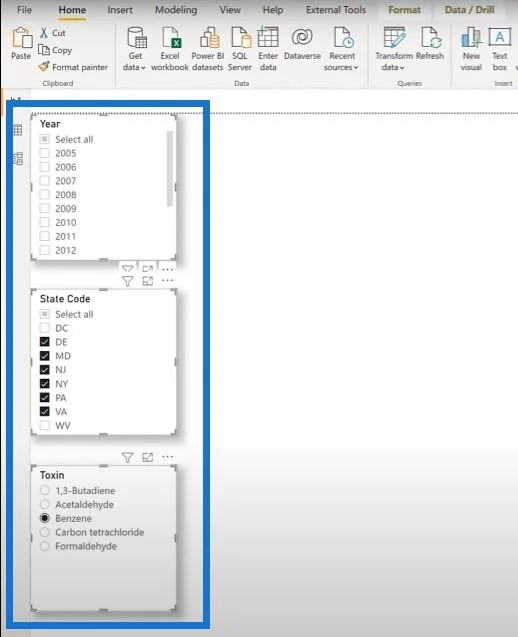The width and height of the screenshot is (518, 637).
Task: Uncheck the NJ state box
Action: tap(45, 370)
